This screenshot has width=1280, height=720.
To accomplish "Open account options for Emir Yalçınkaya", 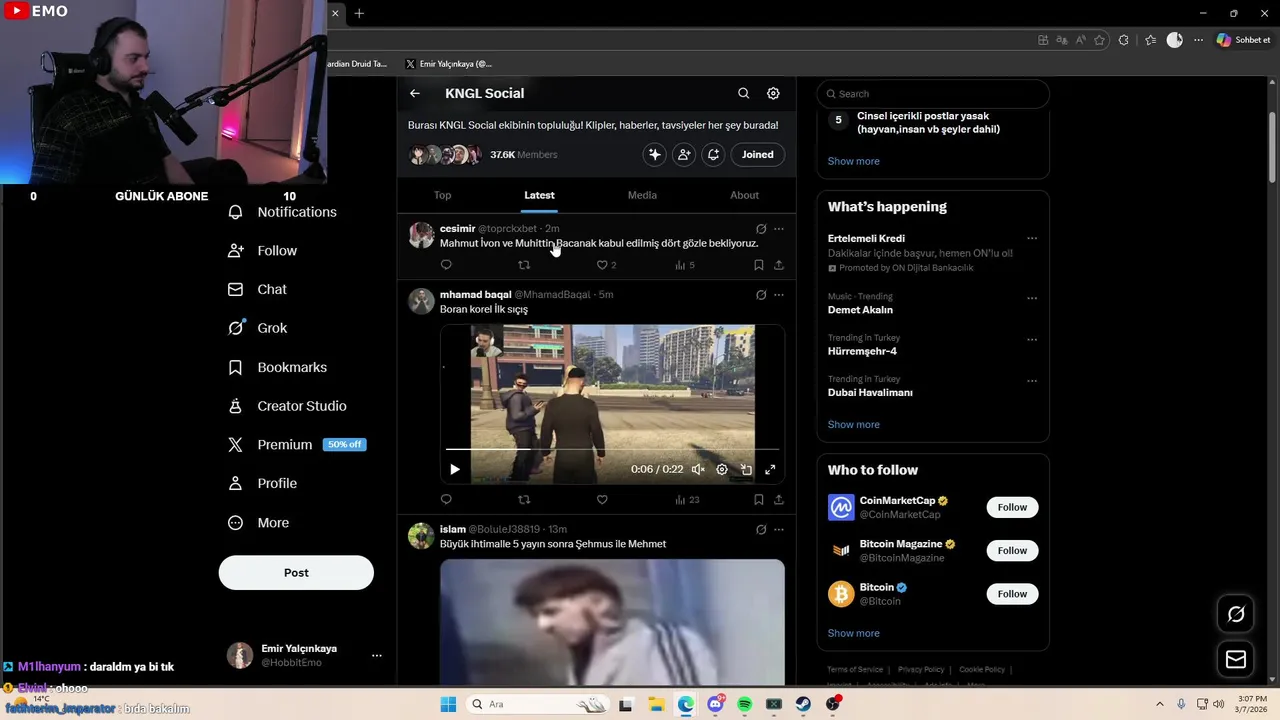I will tap(376, 656).
